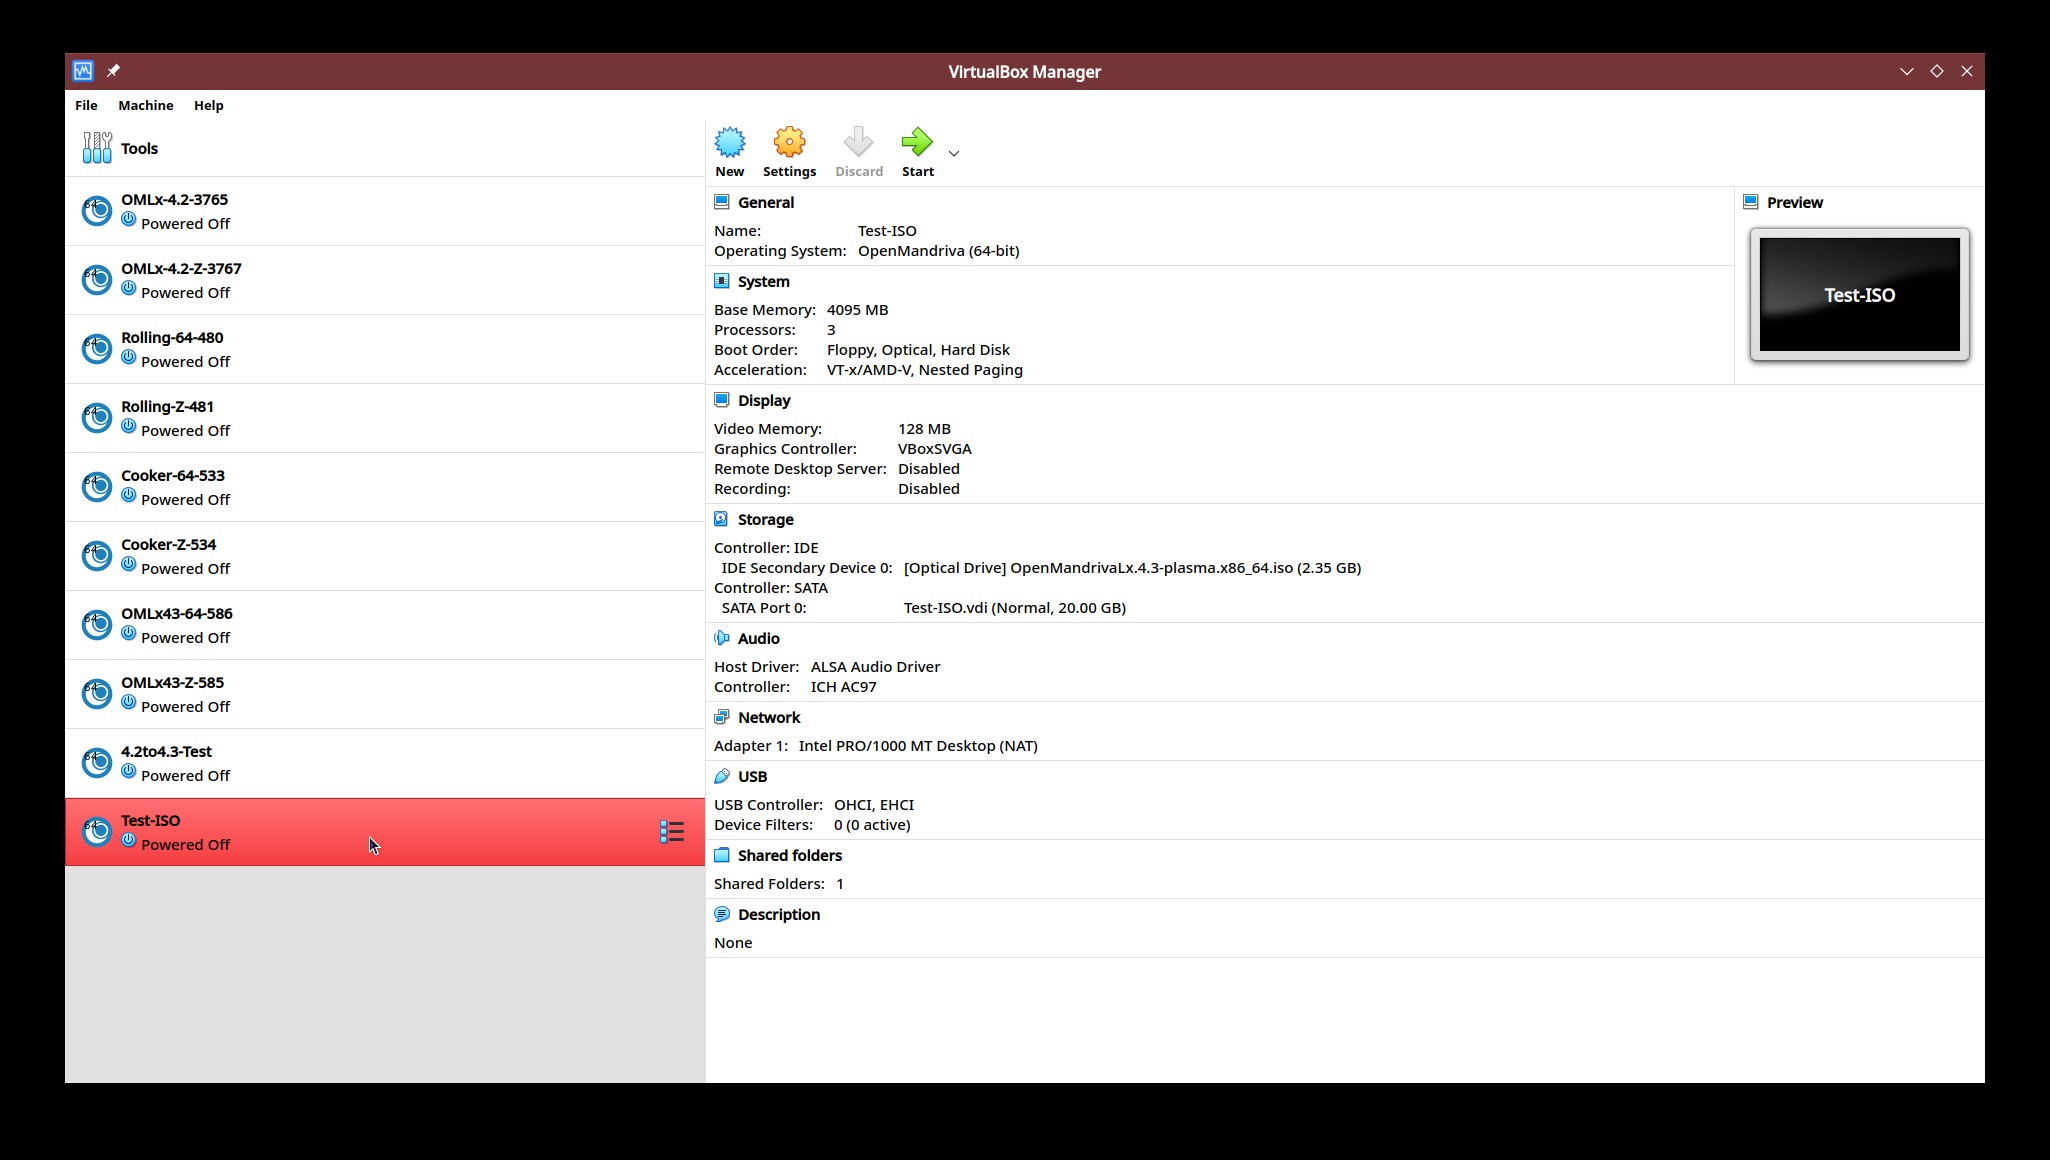Click the Display section monitor icon

click(x=721, y=400)
